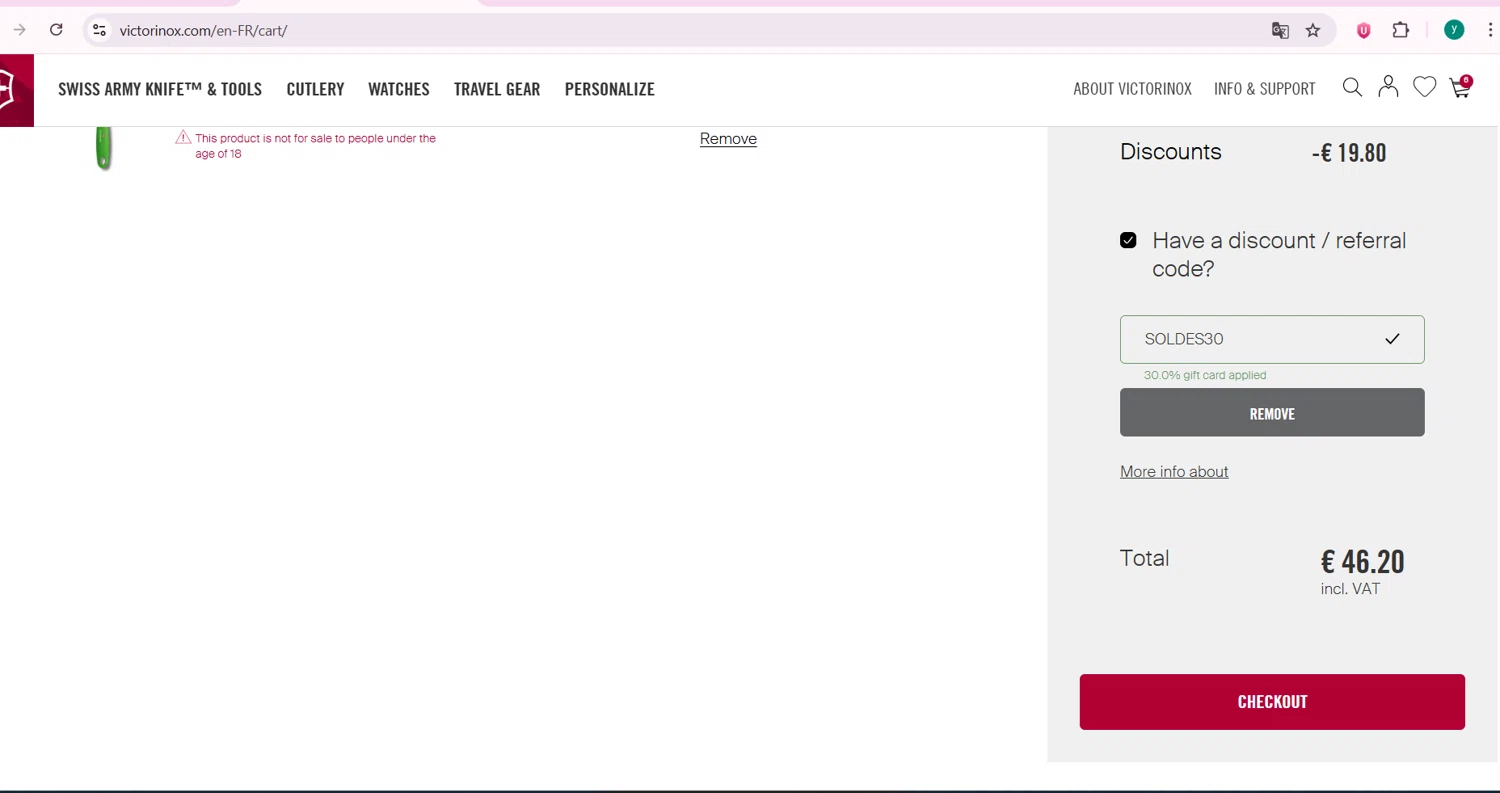The height and width of the screenshot is (793, 1500).
Task: Open the Travel Gear menu
Action: (x=497, y=89)
